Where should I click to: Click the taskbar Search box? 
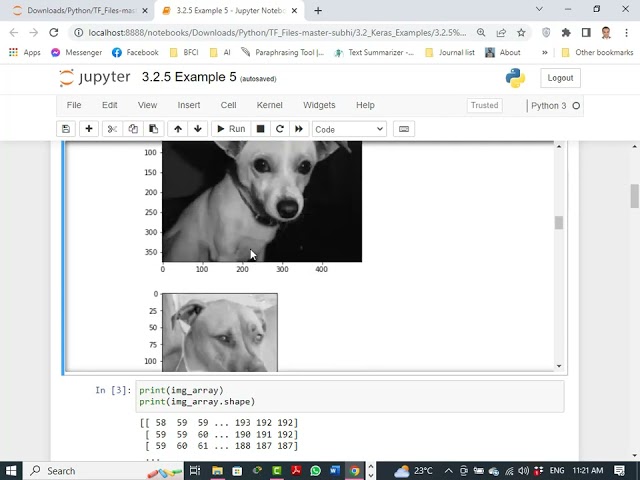pyautogui.click(x=104, y=471)
